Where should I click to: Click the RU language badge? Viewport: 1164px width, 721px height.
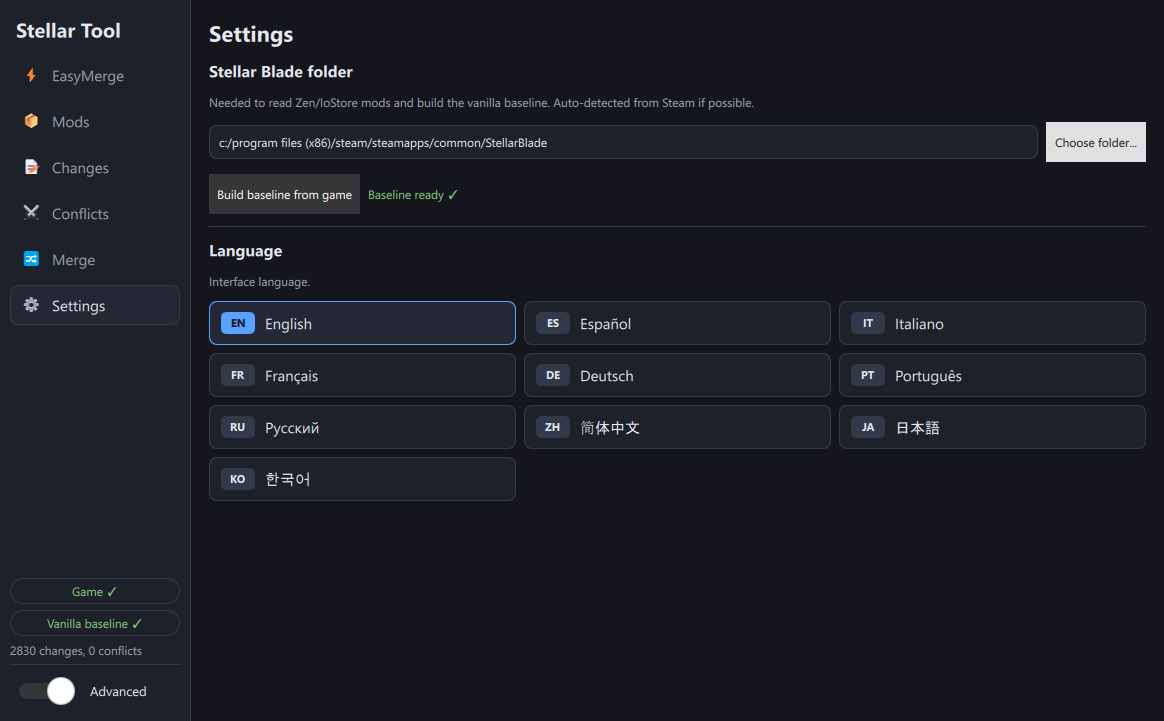[x=238, y=427]
